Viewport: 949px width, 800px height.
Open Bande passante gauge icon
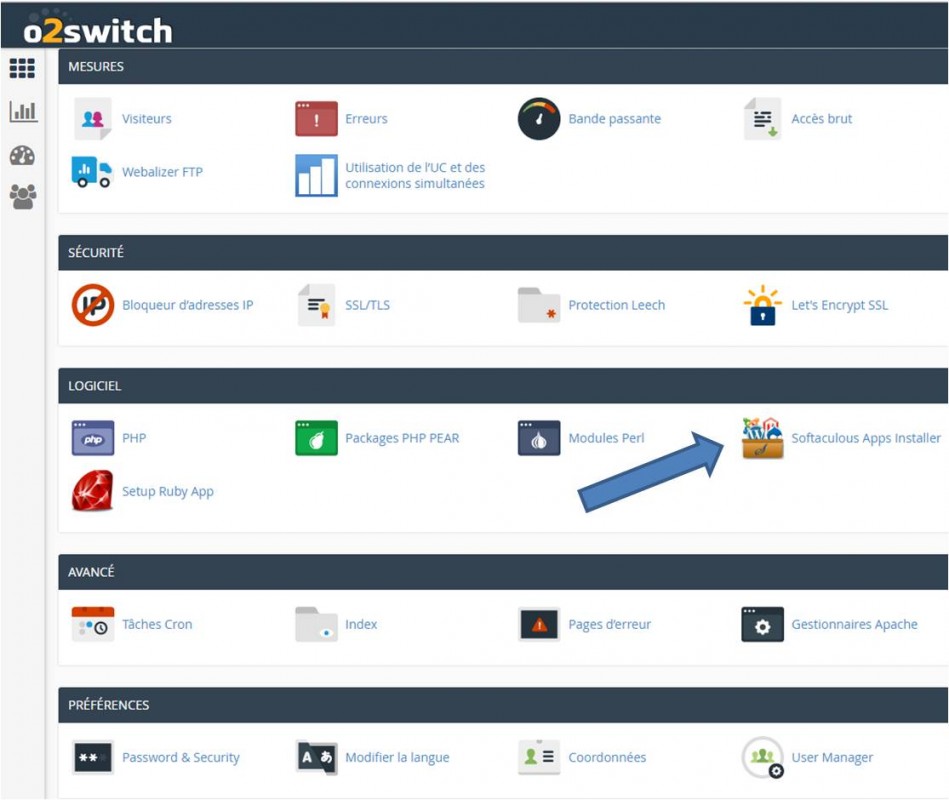coord(539,119)
